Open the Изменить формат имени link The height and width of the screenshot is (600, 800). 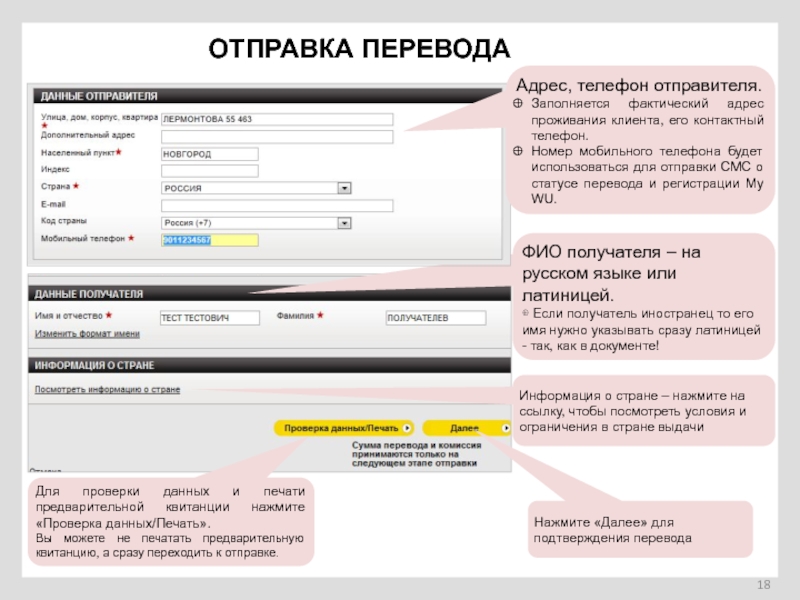(87, 332)
